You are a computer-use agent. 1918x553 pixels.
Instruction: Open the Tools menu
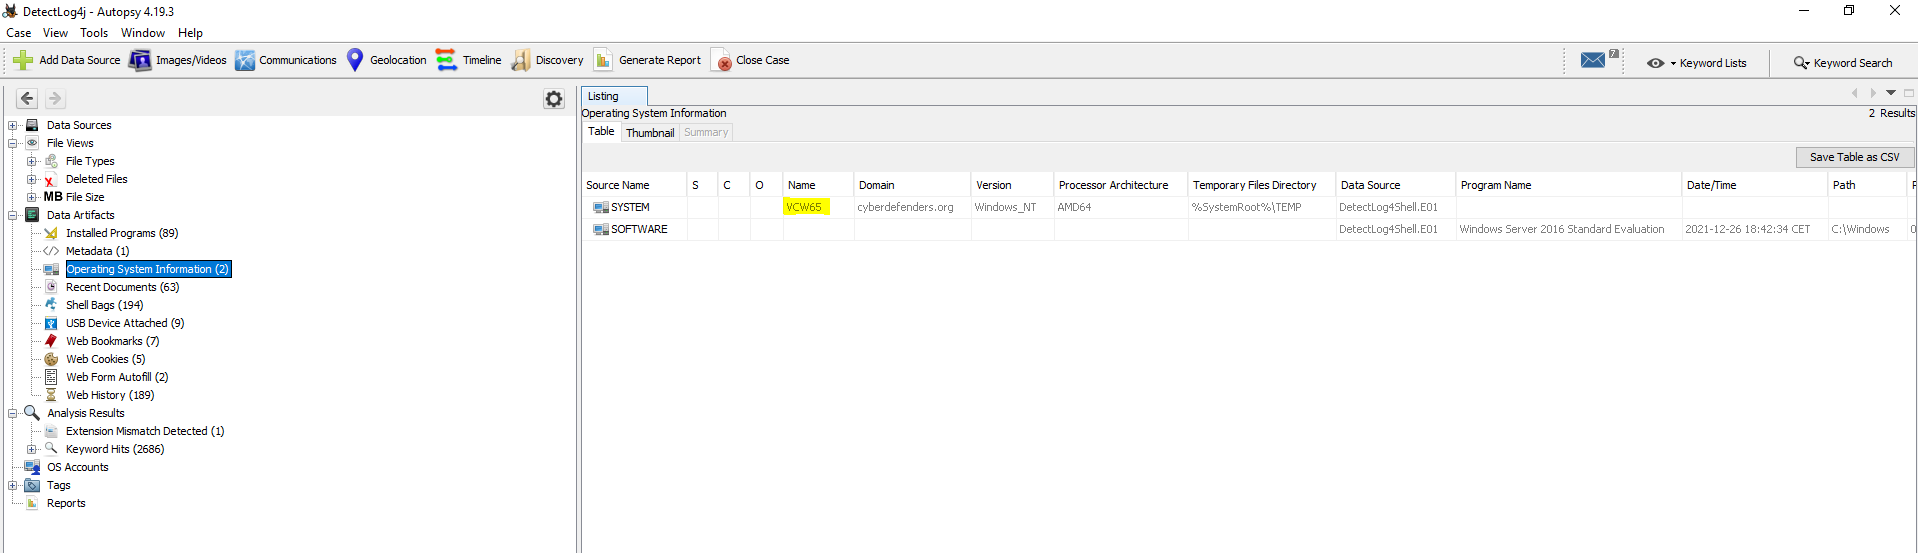coord(94,33)
